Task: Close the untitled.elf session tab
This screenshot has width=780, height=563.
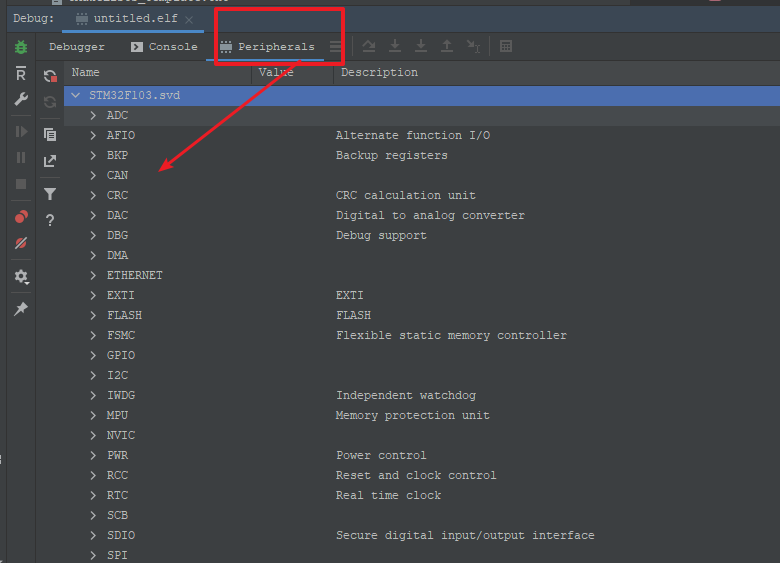Action: pyautogui.click(x=189, y=20)
